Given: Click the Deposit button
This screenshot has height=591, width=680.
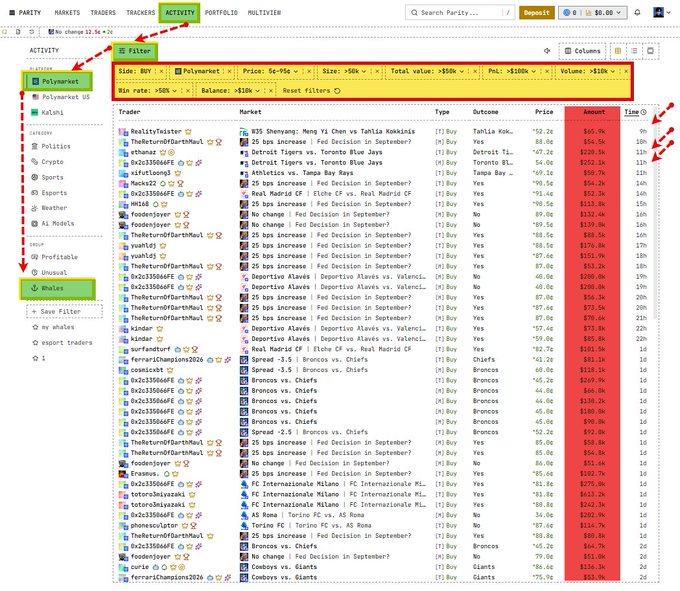Looking at the screenshot, I should point(536,13).
